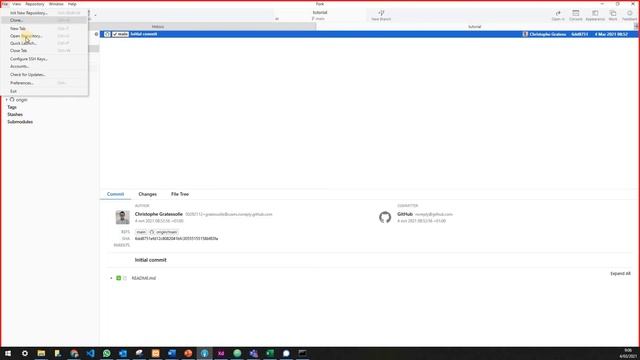Click the green added-file icon beside README.md
This screenshot has width=640, height=360.
point(119,278)
